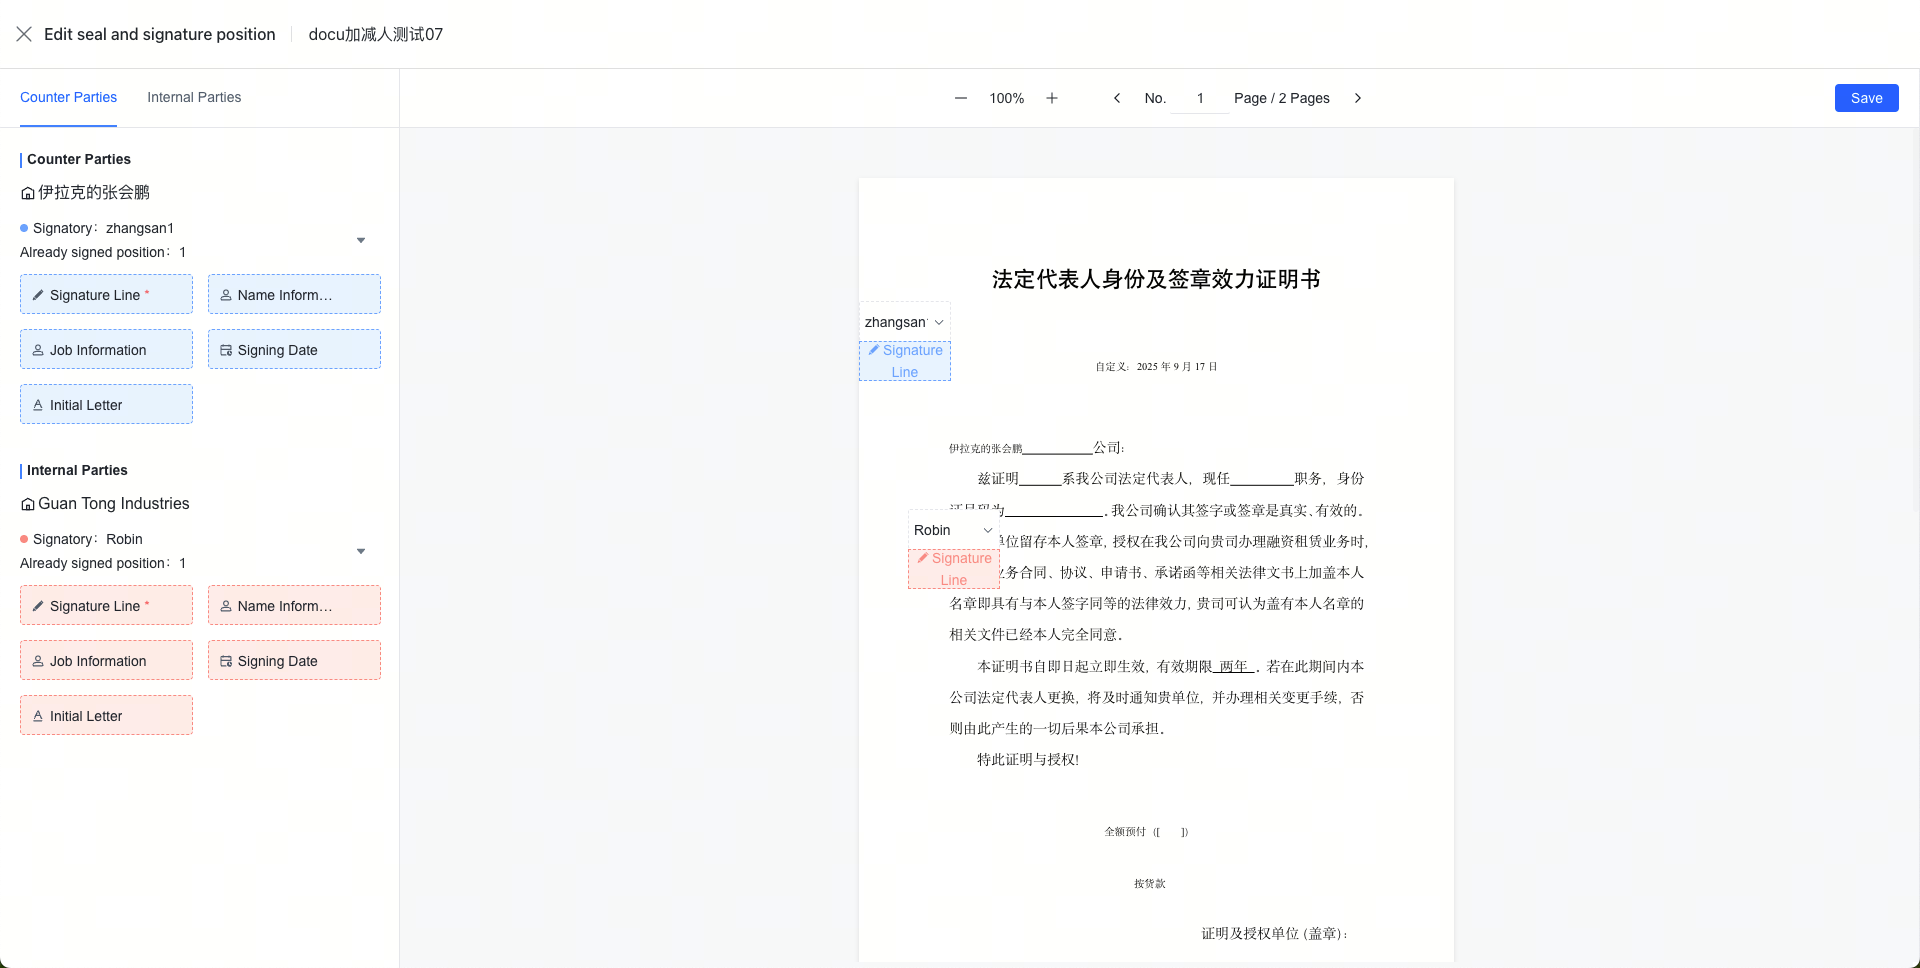Toggle the Signature Line placeholder for Robin
Viewport: 1920px width, 968px height.
(x=953, y=569)
